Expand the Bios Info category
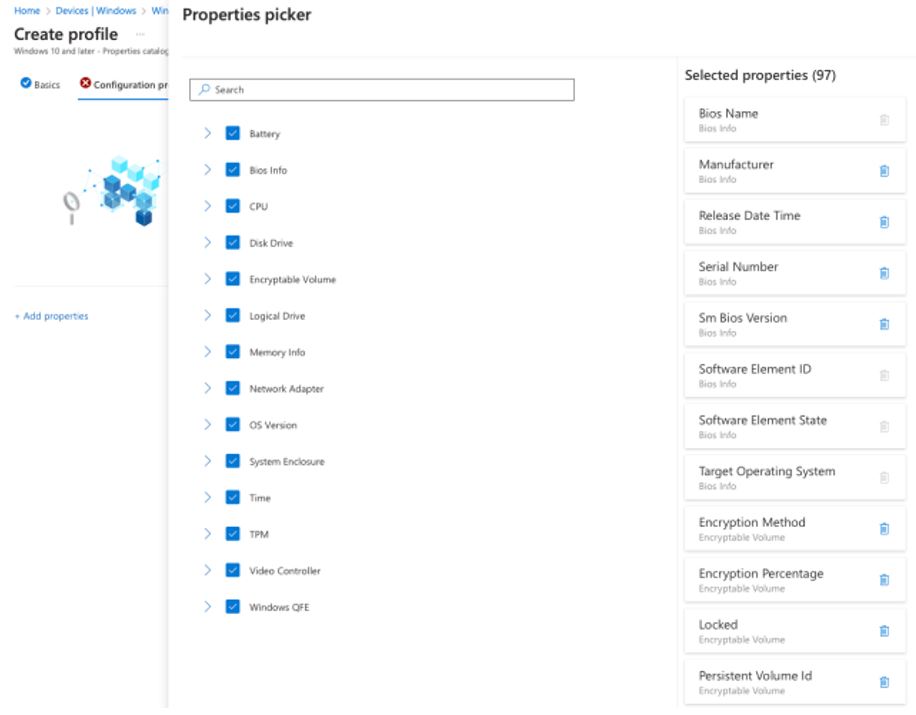The image size is (916, 715). pyautogui.click(x=207, y=170)
